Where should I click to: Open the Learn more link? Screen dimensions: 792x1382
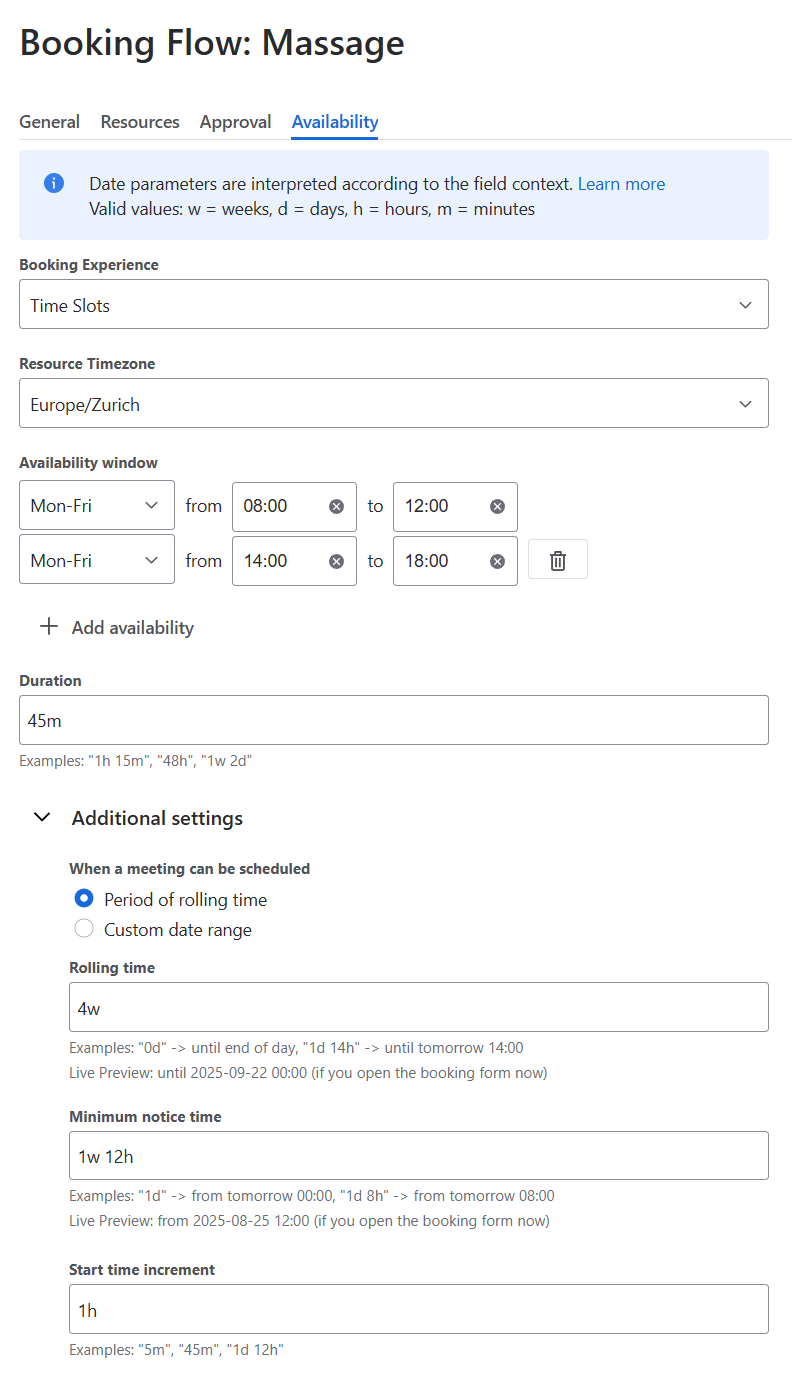[621, 184]
